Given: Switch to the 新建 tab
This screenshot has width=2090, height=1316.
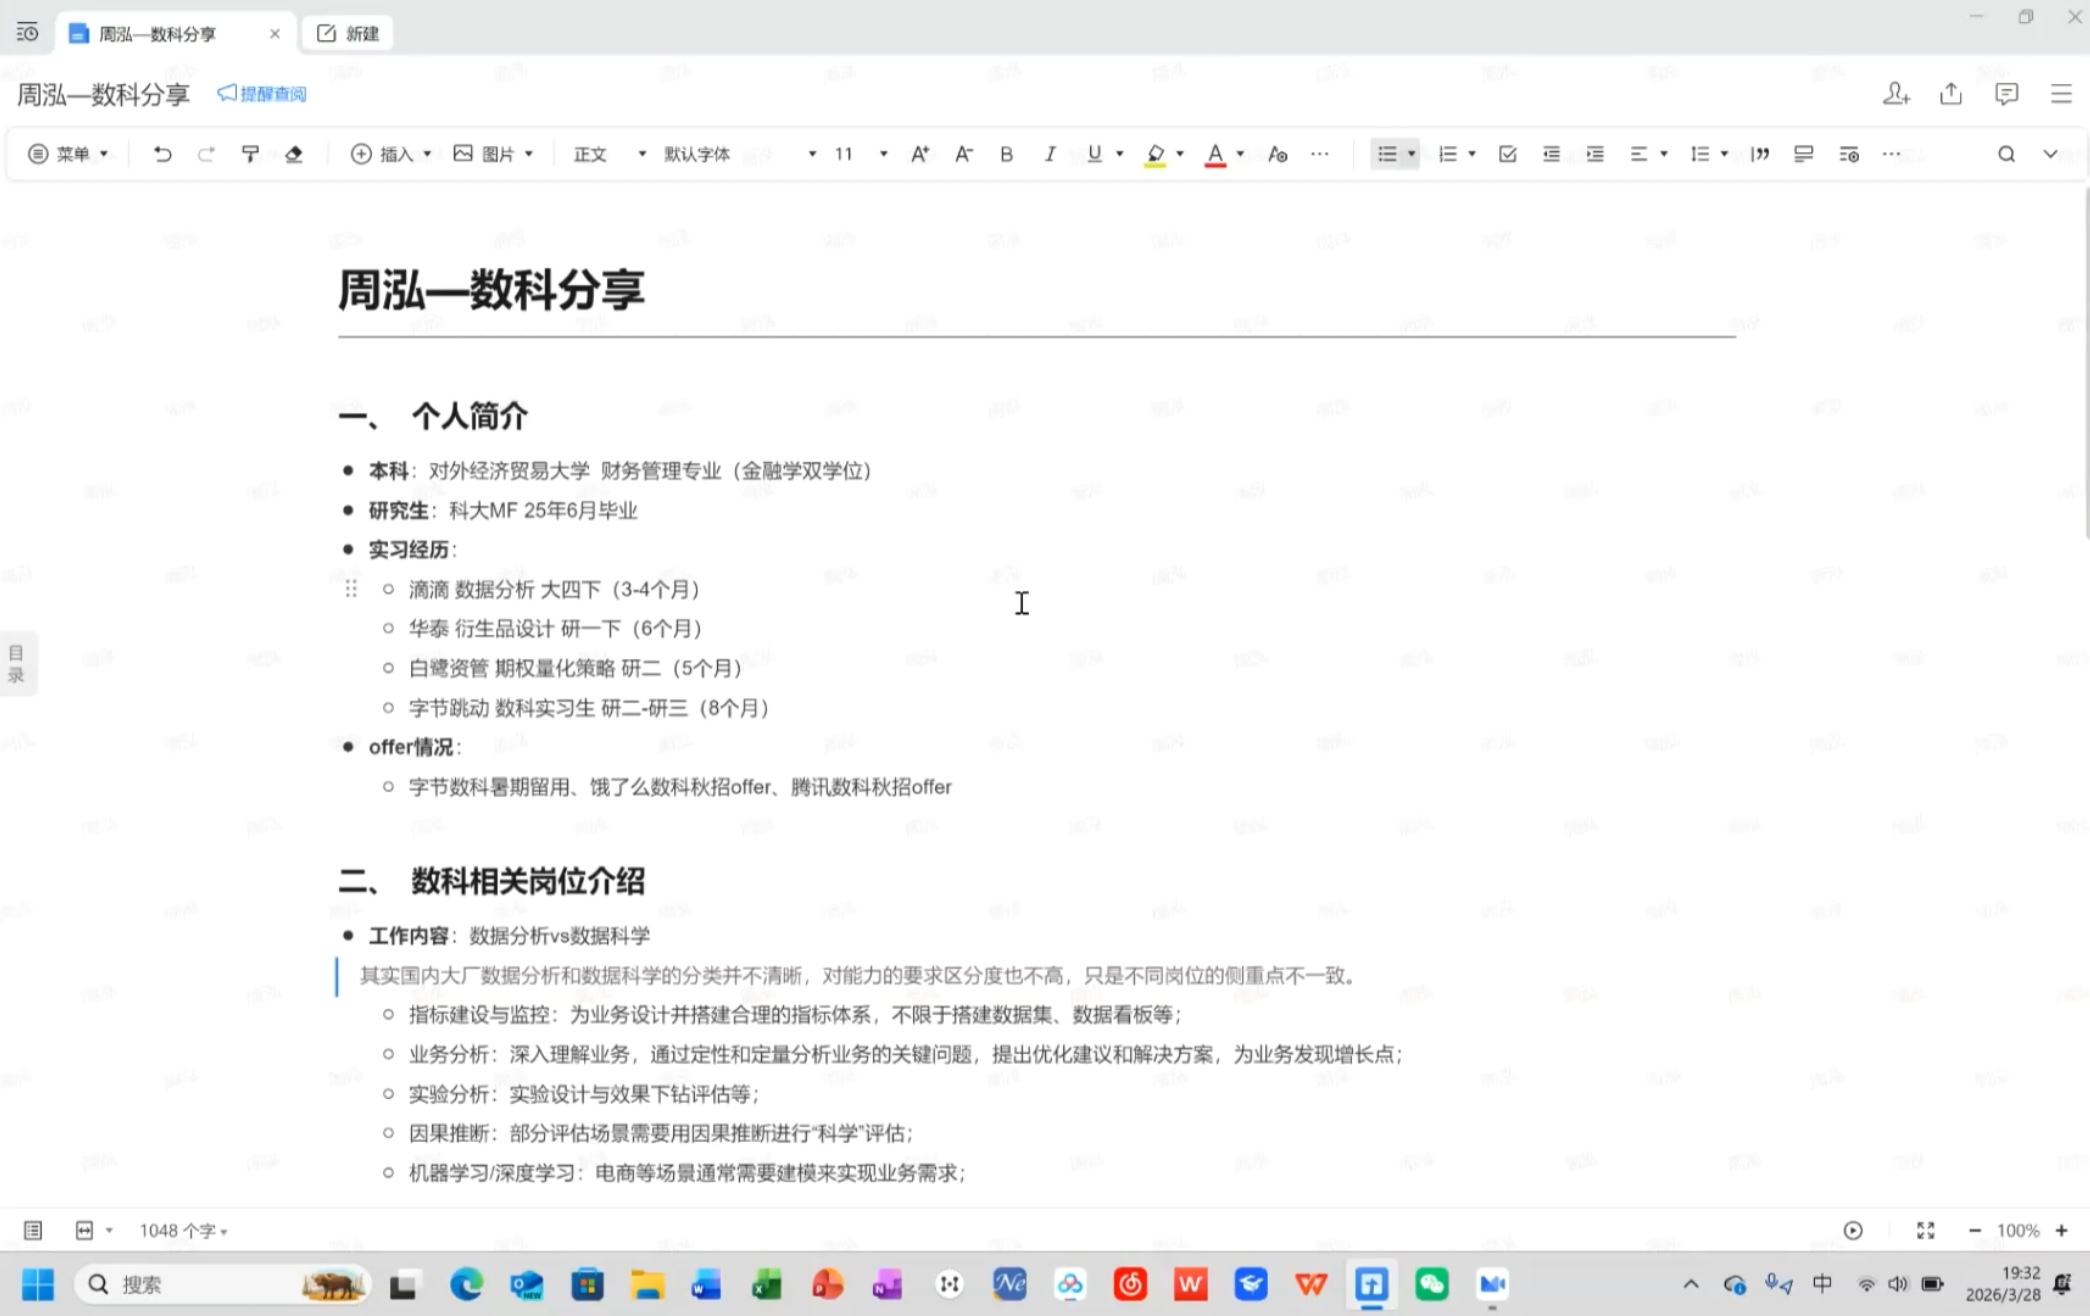Looking at the screenshot, I should [348, 34].
